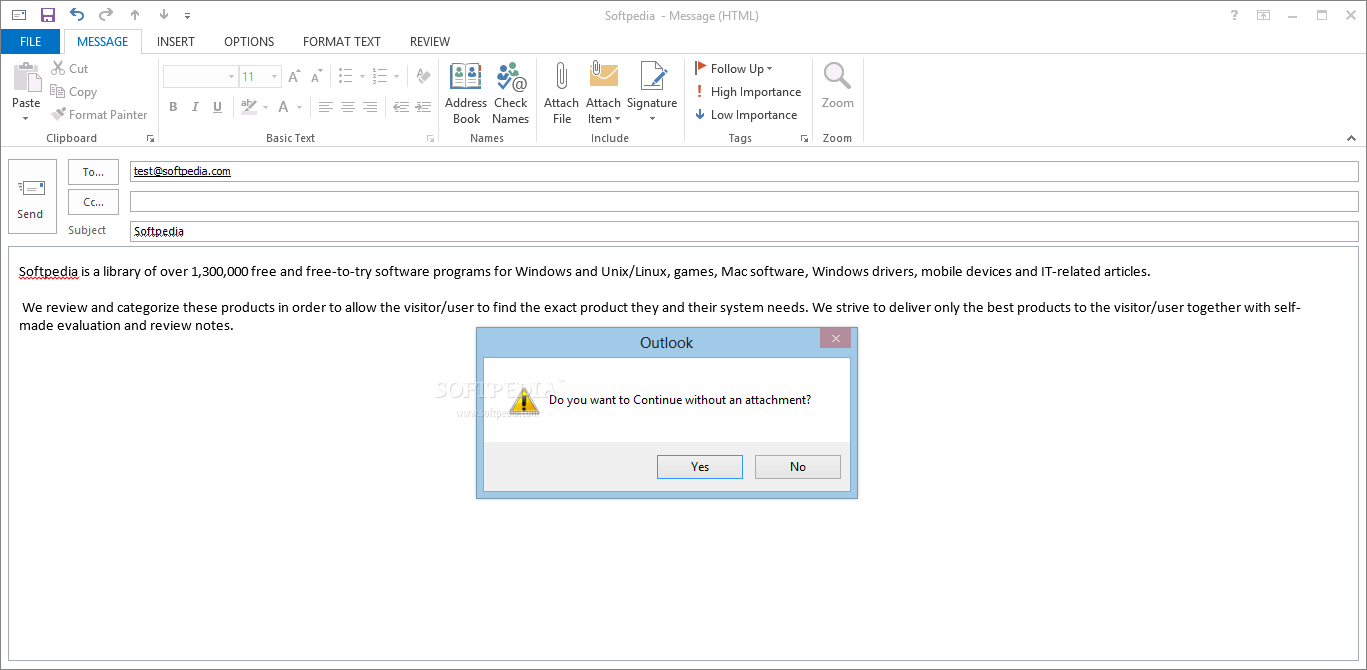
Task: Click the To... button
Action: (x=93, y=172)
